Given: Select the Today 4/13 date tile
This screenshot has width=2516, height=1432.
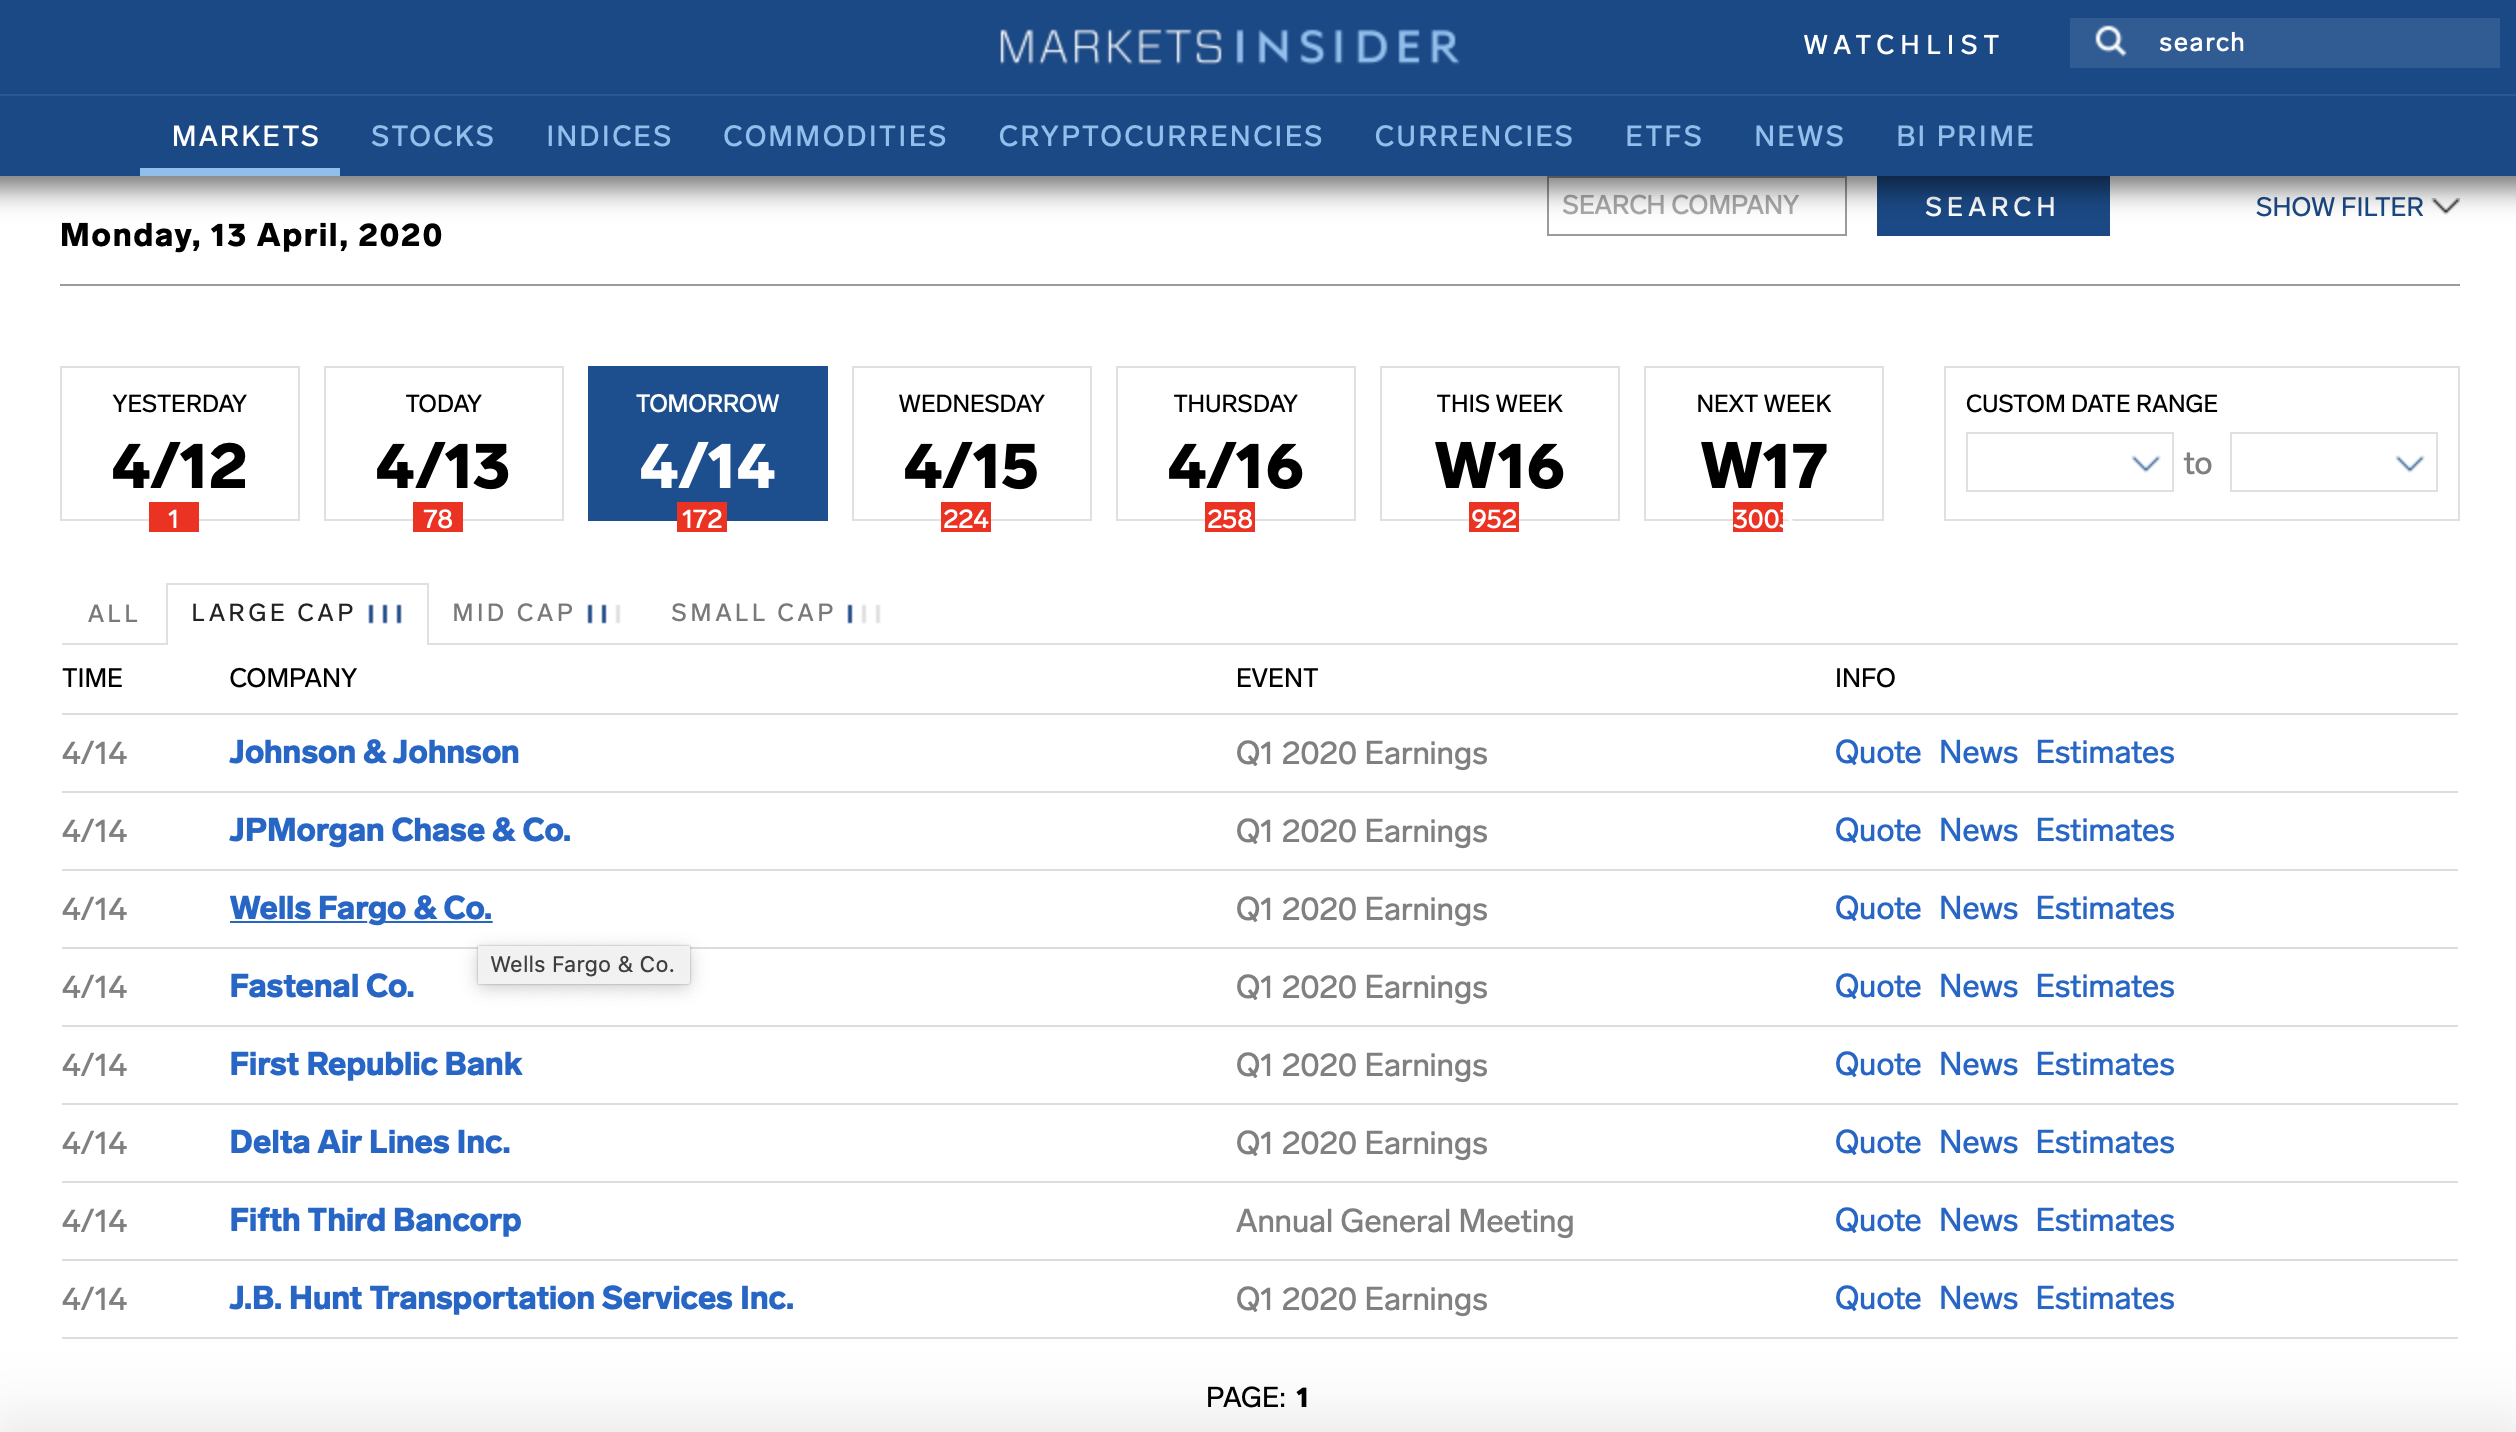Looking at the screenshot, I should tap(443, 443).
